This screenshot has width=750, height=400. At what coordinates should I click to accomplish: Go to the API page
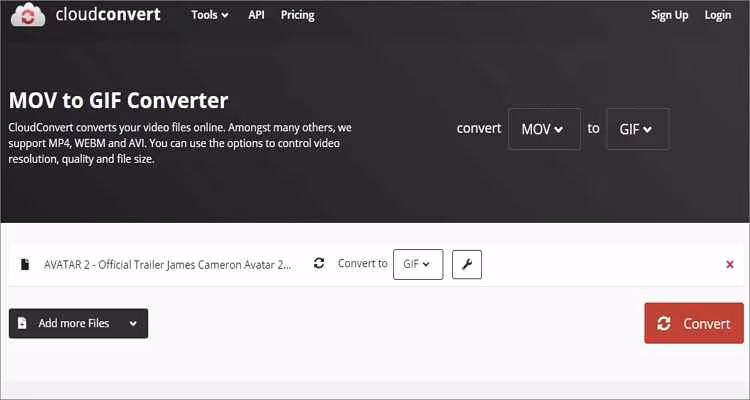point(256,15)
